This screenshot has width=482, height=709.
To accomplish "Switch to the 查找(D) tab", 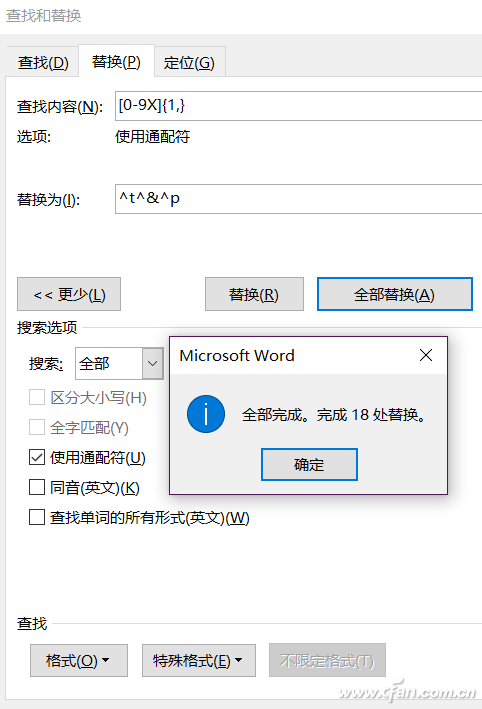I will [x=43, y=62].
